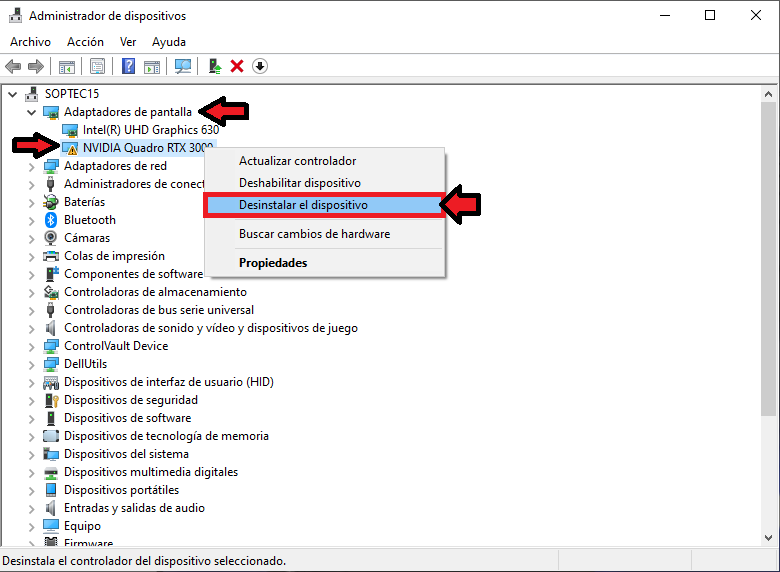Click the Adaptadores de pantalla category icon

tap(51, 112)
